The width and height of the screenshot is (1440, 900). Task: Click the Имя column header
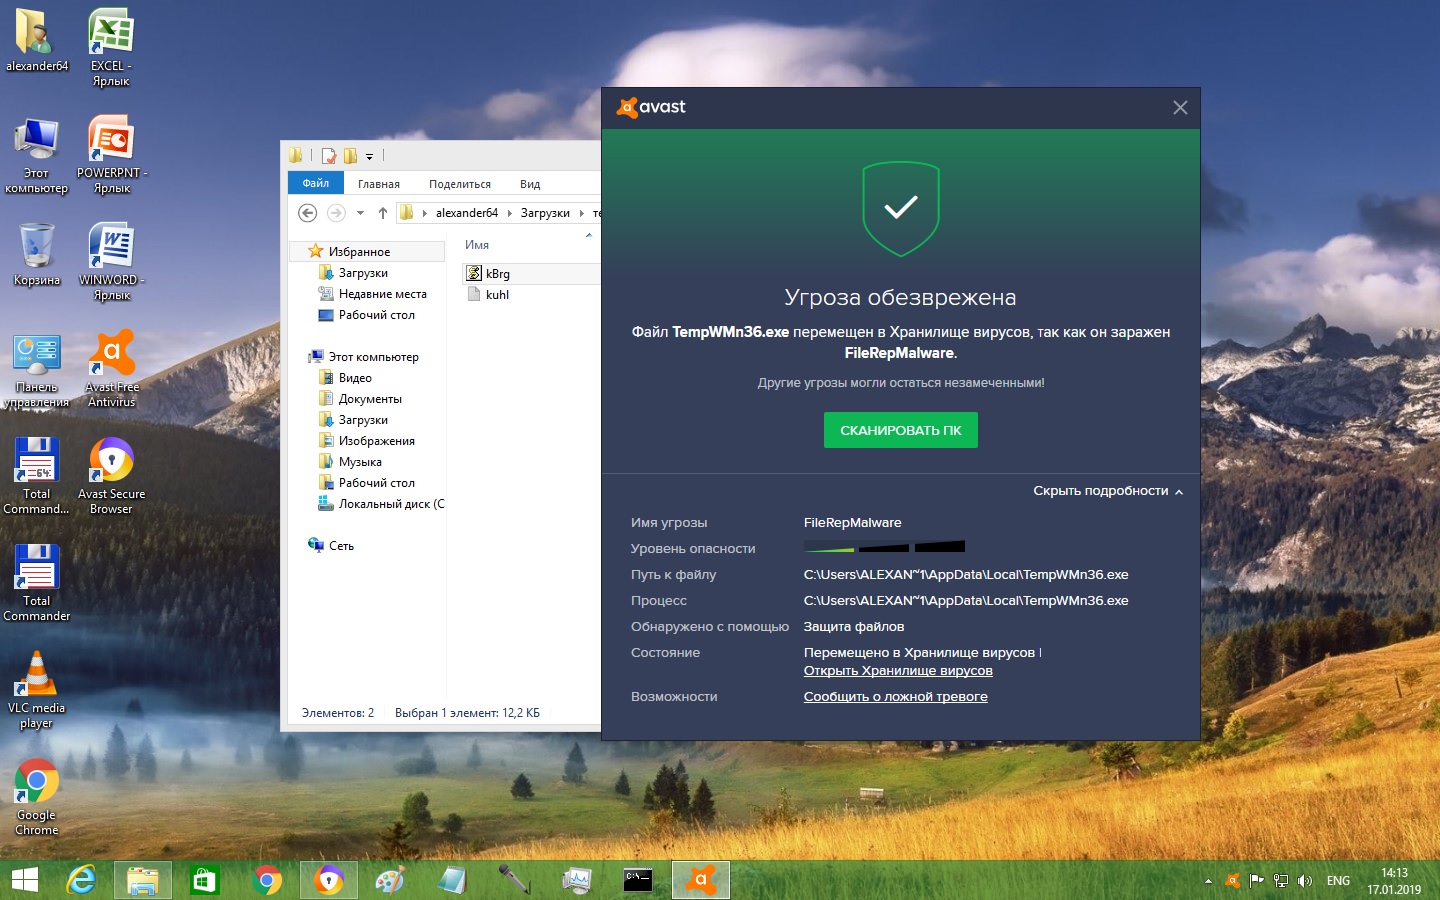[x=477, y=245]
